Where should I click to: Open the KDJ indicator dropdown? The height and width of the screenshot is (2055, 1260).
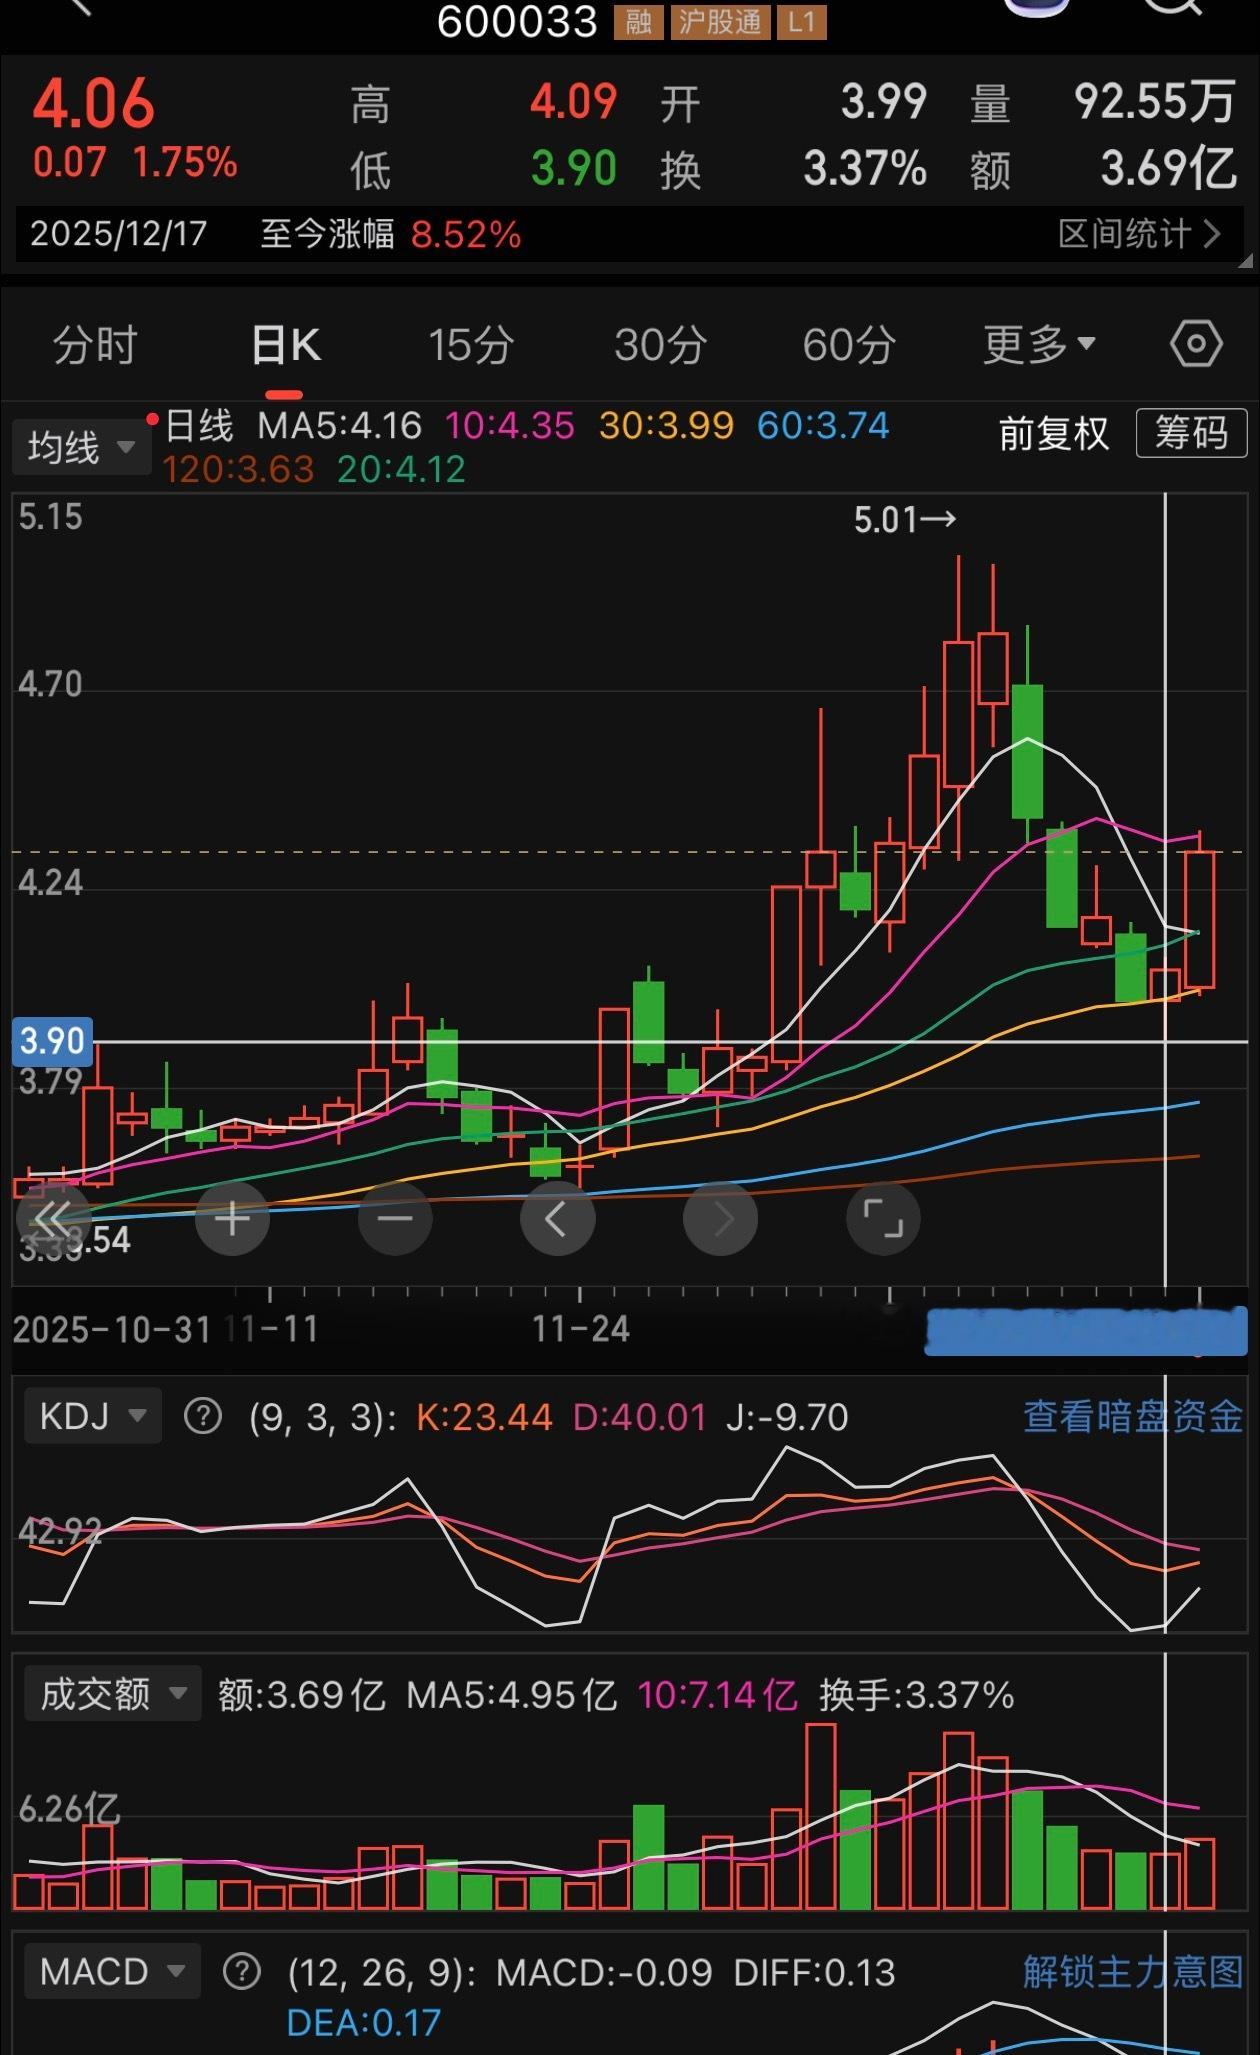point(93,1416)
